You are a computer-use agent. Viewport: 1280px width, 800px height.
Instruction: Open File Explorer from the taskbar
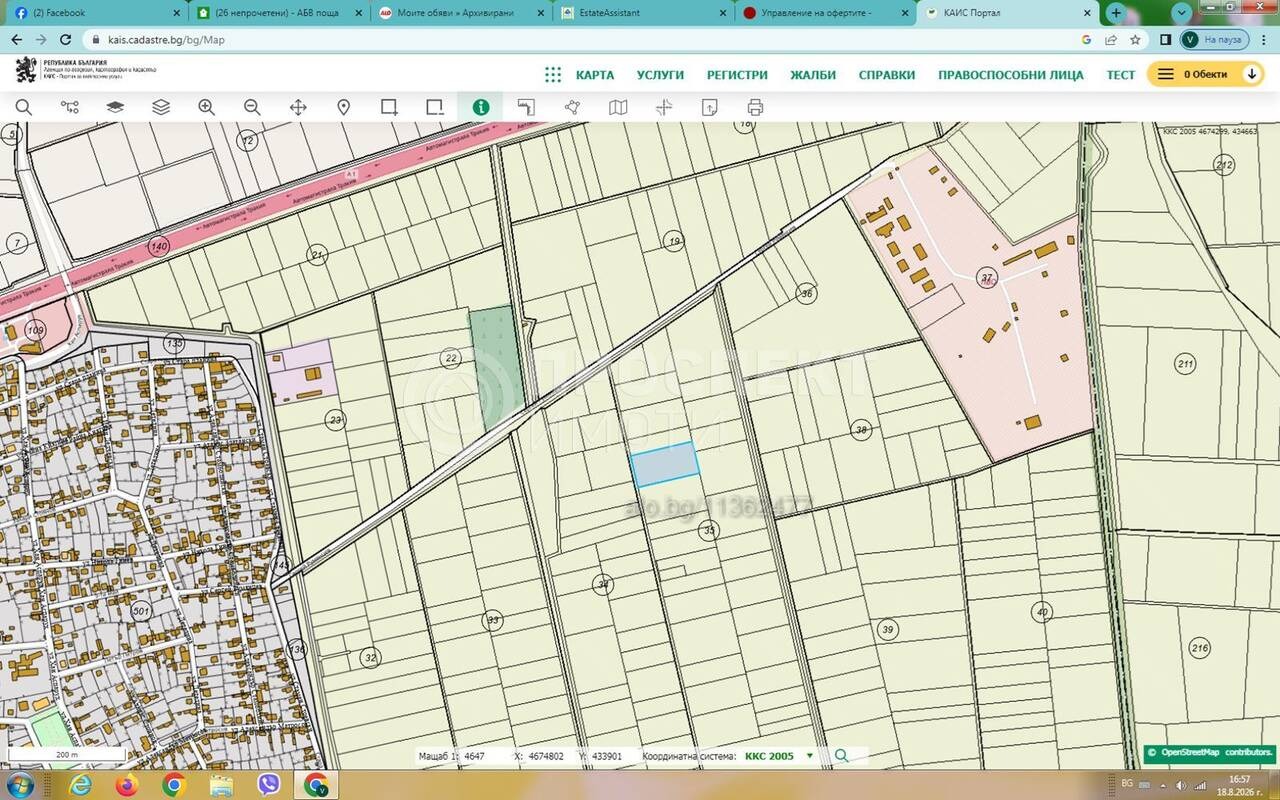click(x=221, y=785)
